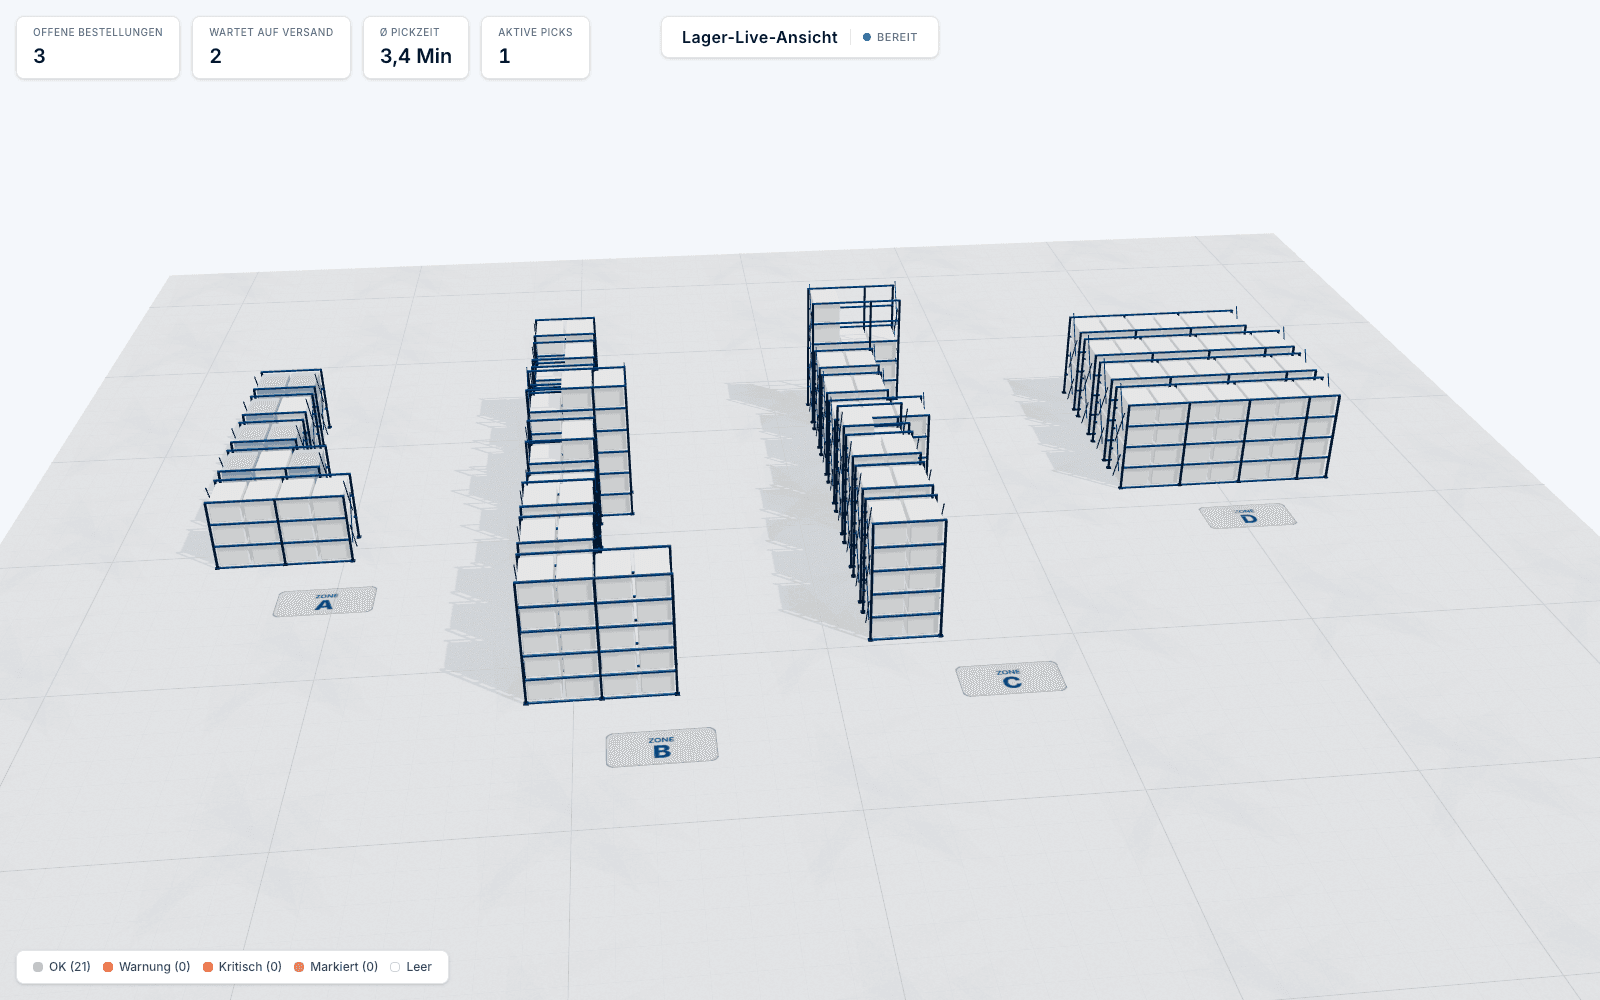Click the Kritisch (0) legend entry
1600x1000 pixels.
(242, 967)
